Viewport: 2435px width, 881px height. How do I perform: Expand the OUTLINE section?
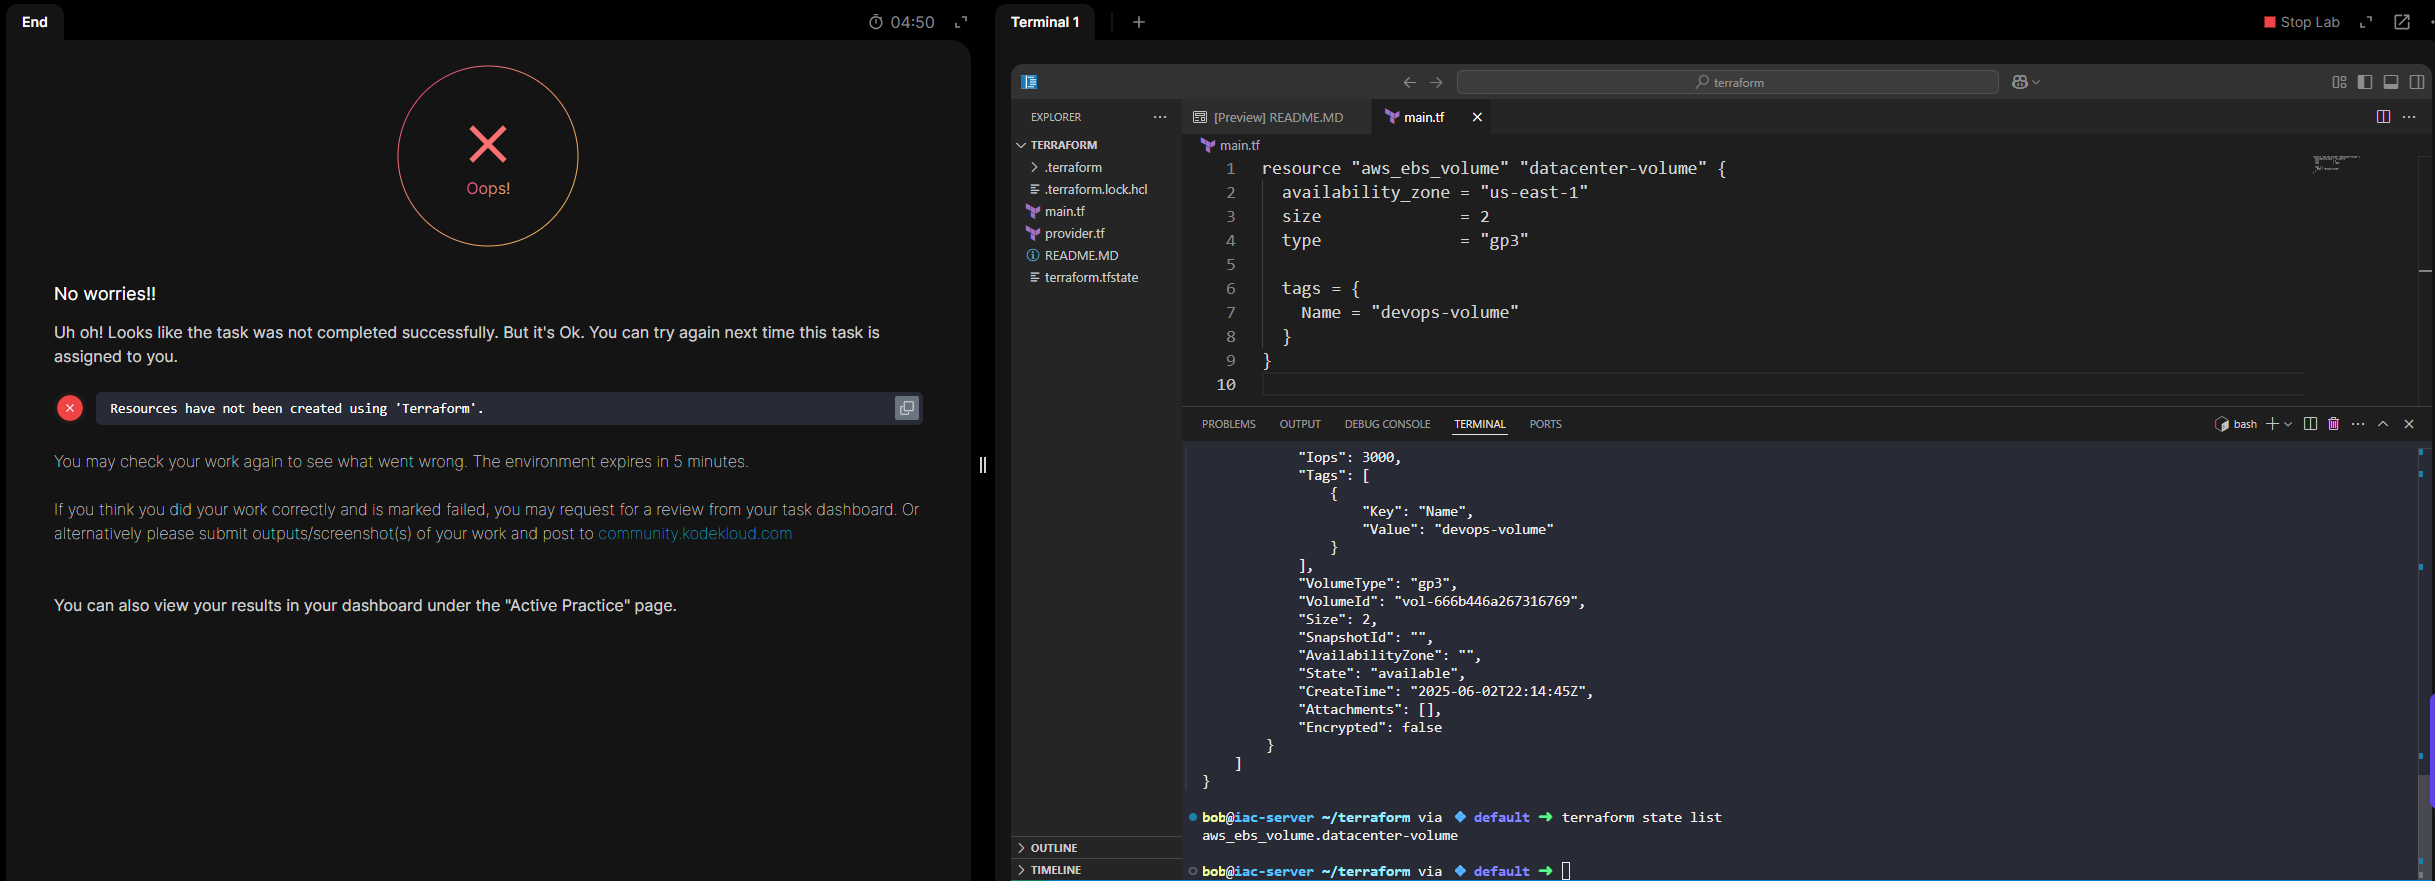point(1053,848)
